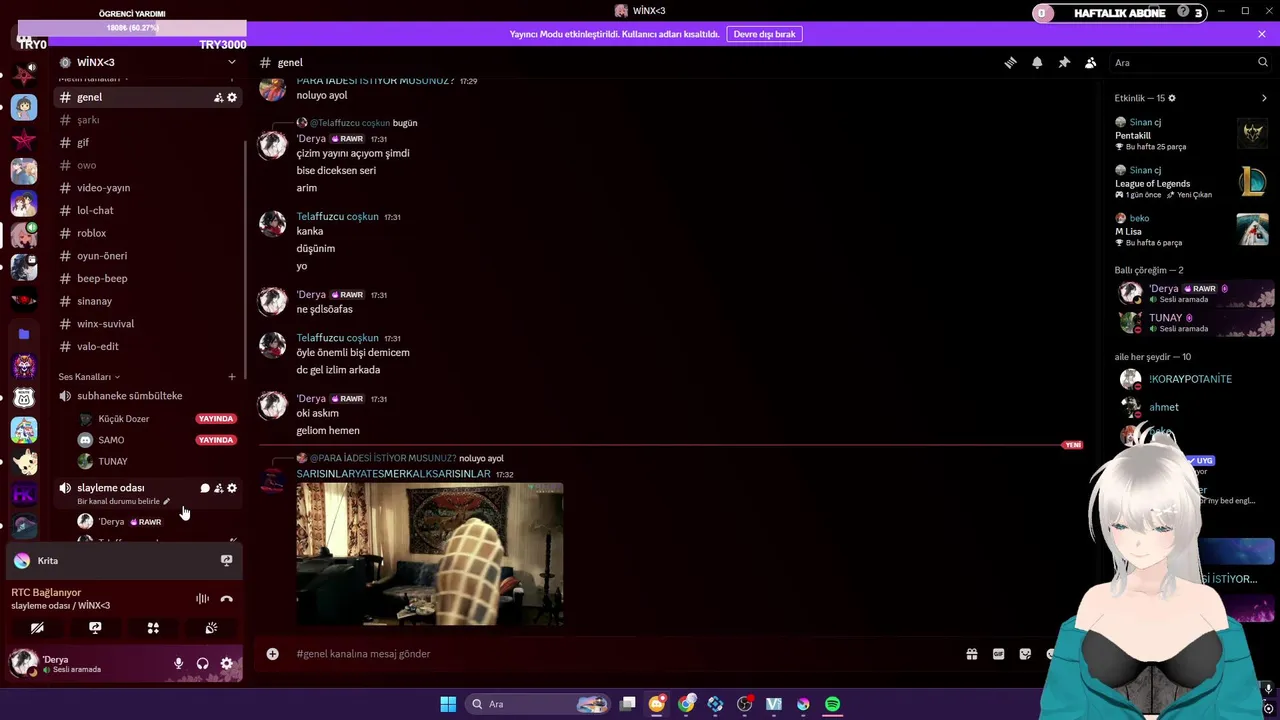This screenshot has width=1280, height=720.
Task: Watch SAMO's YAYINDA stream
Action: 216,440
